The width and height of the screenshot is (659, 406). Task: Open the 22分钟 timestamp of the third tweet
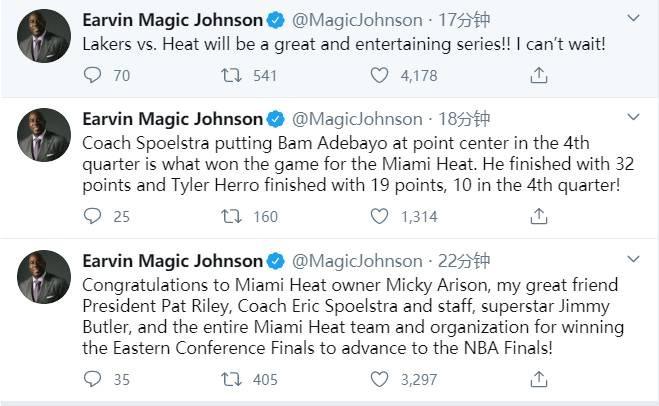pyautogui.click(x=461, y=261)
